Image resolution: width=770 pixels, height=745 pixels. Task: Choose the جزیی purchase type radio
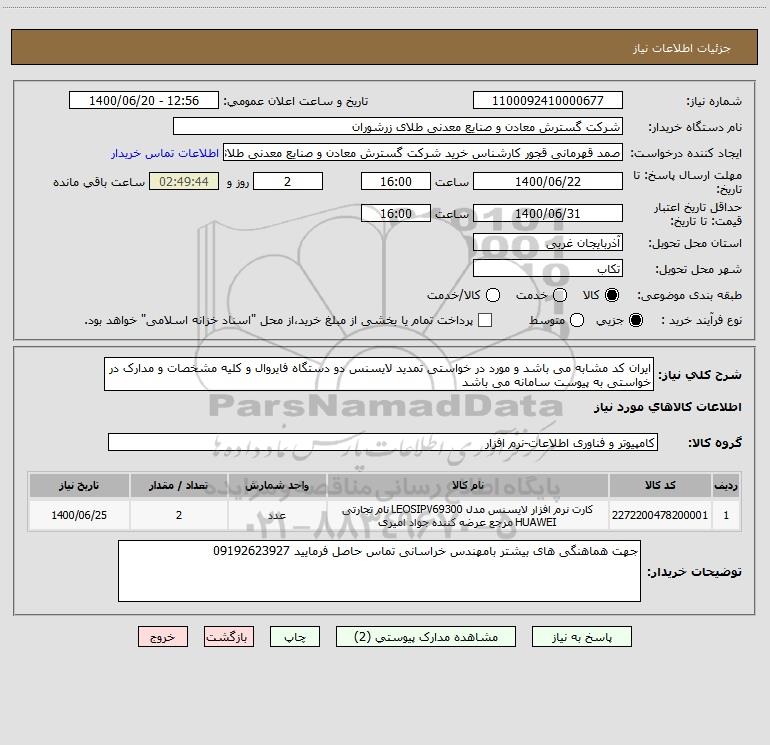[x=636, y=320]
